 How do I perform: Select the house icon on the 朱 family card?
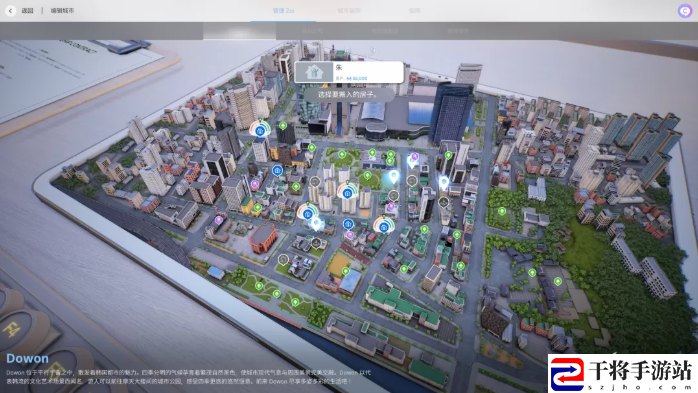click(x=314, y=72)
